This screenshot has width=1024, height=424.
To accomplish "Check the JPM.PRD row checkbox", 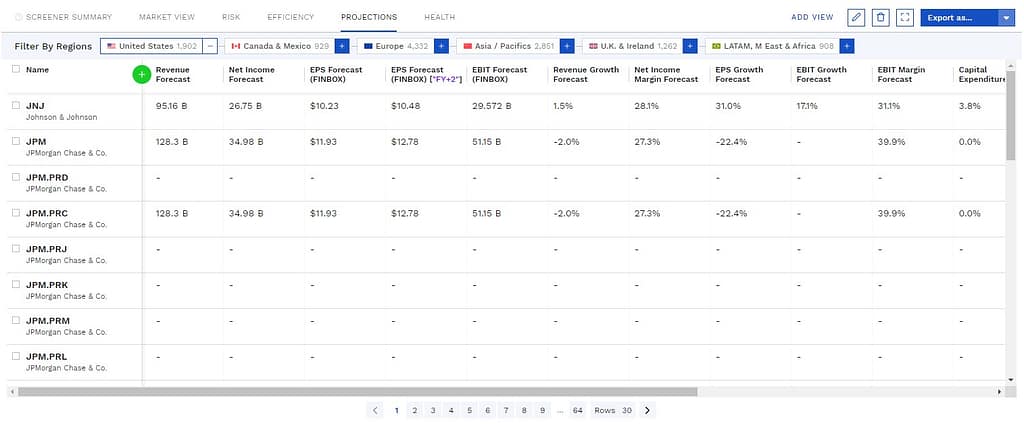I will 16,177.
